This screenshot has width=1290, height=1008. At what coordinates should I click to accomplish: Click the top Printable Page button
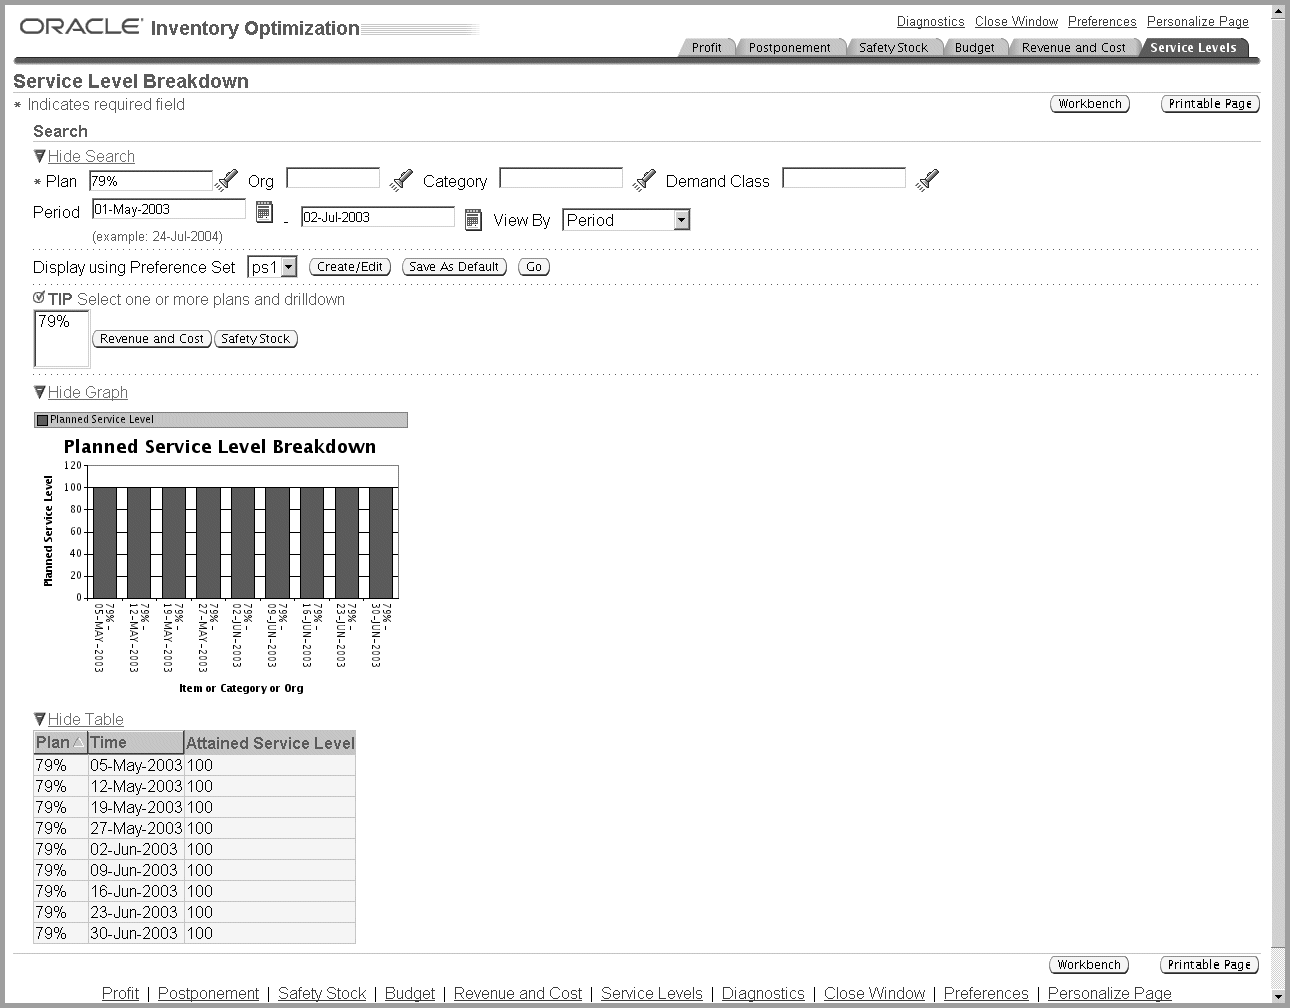pos(1210,104)
